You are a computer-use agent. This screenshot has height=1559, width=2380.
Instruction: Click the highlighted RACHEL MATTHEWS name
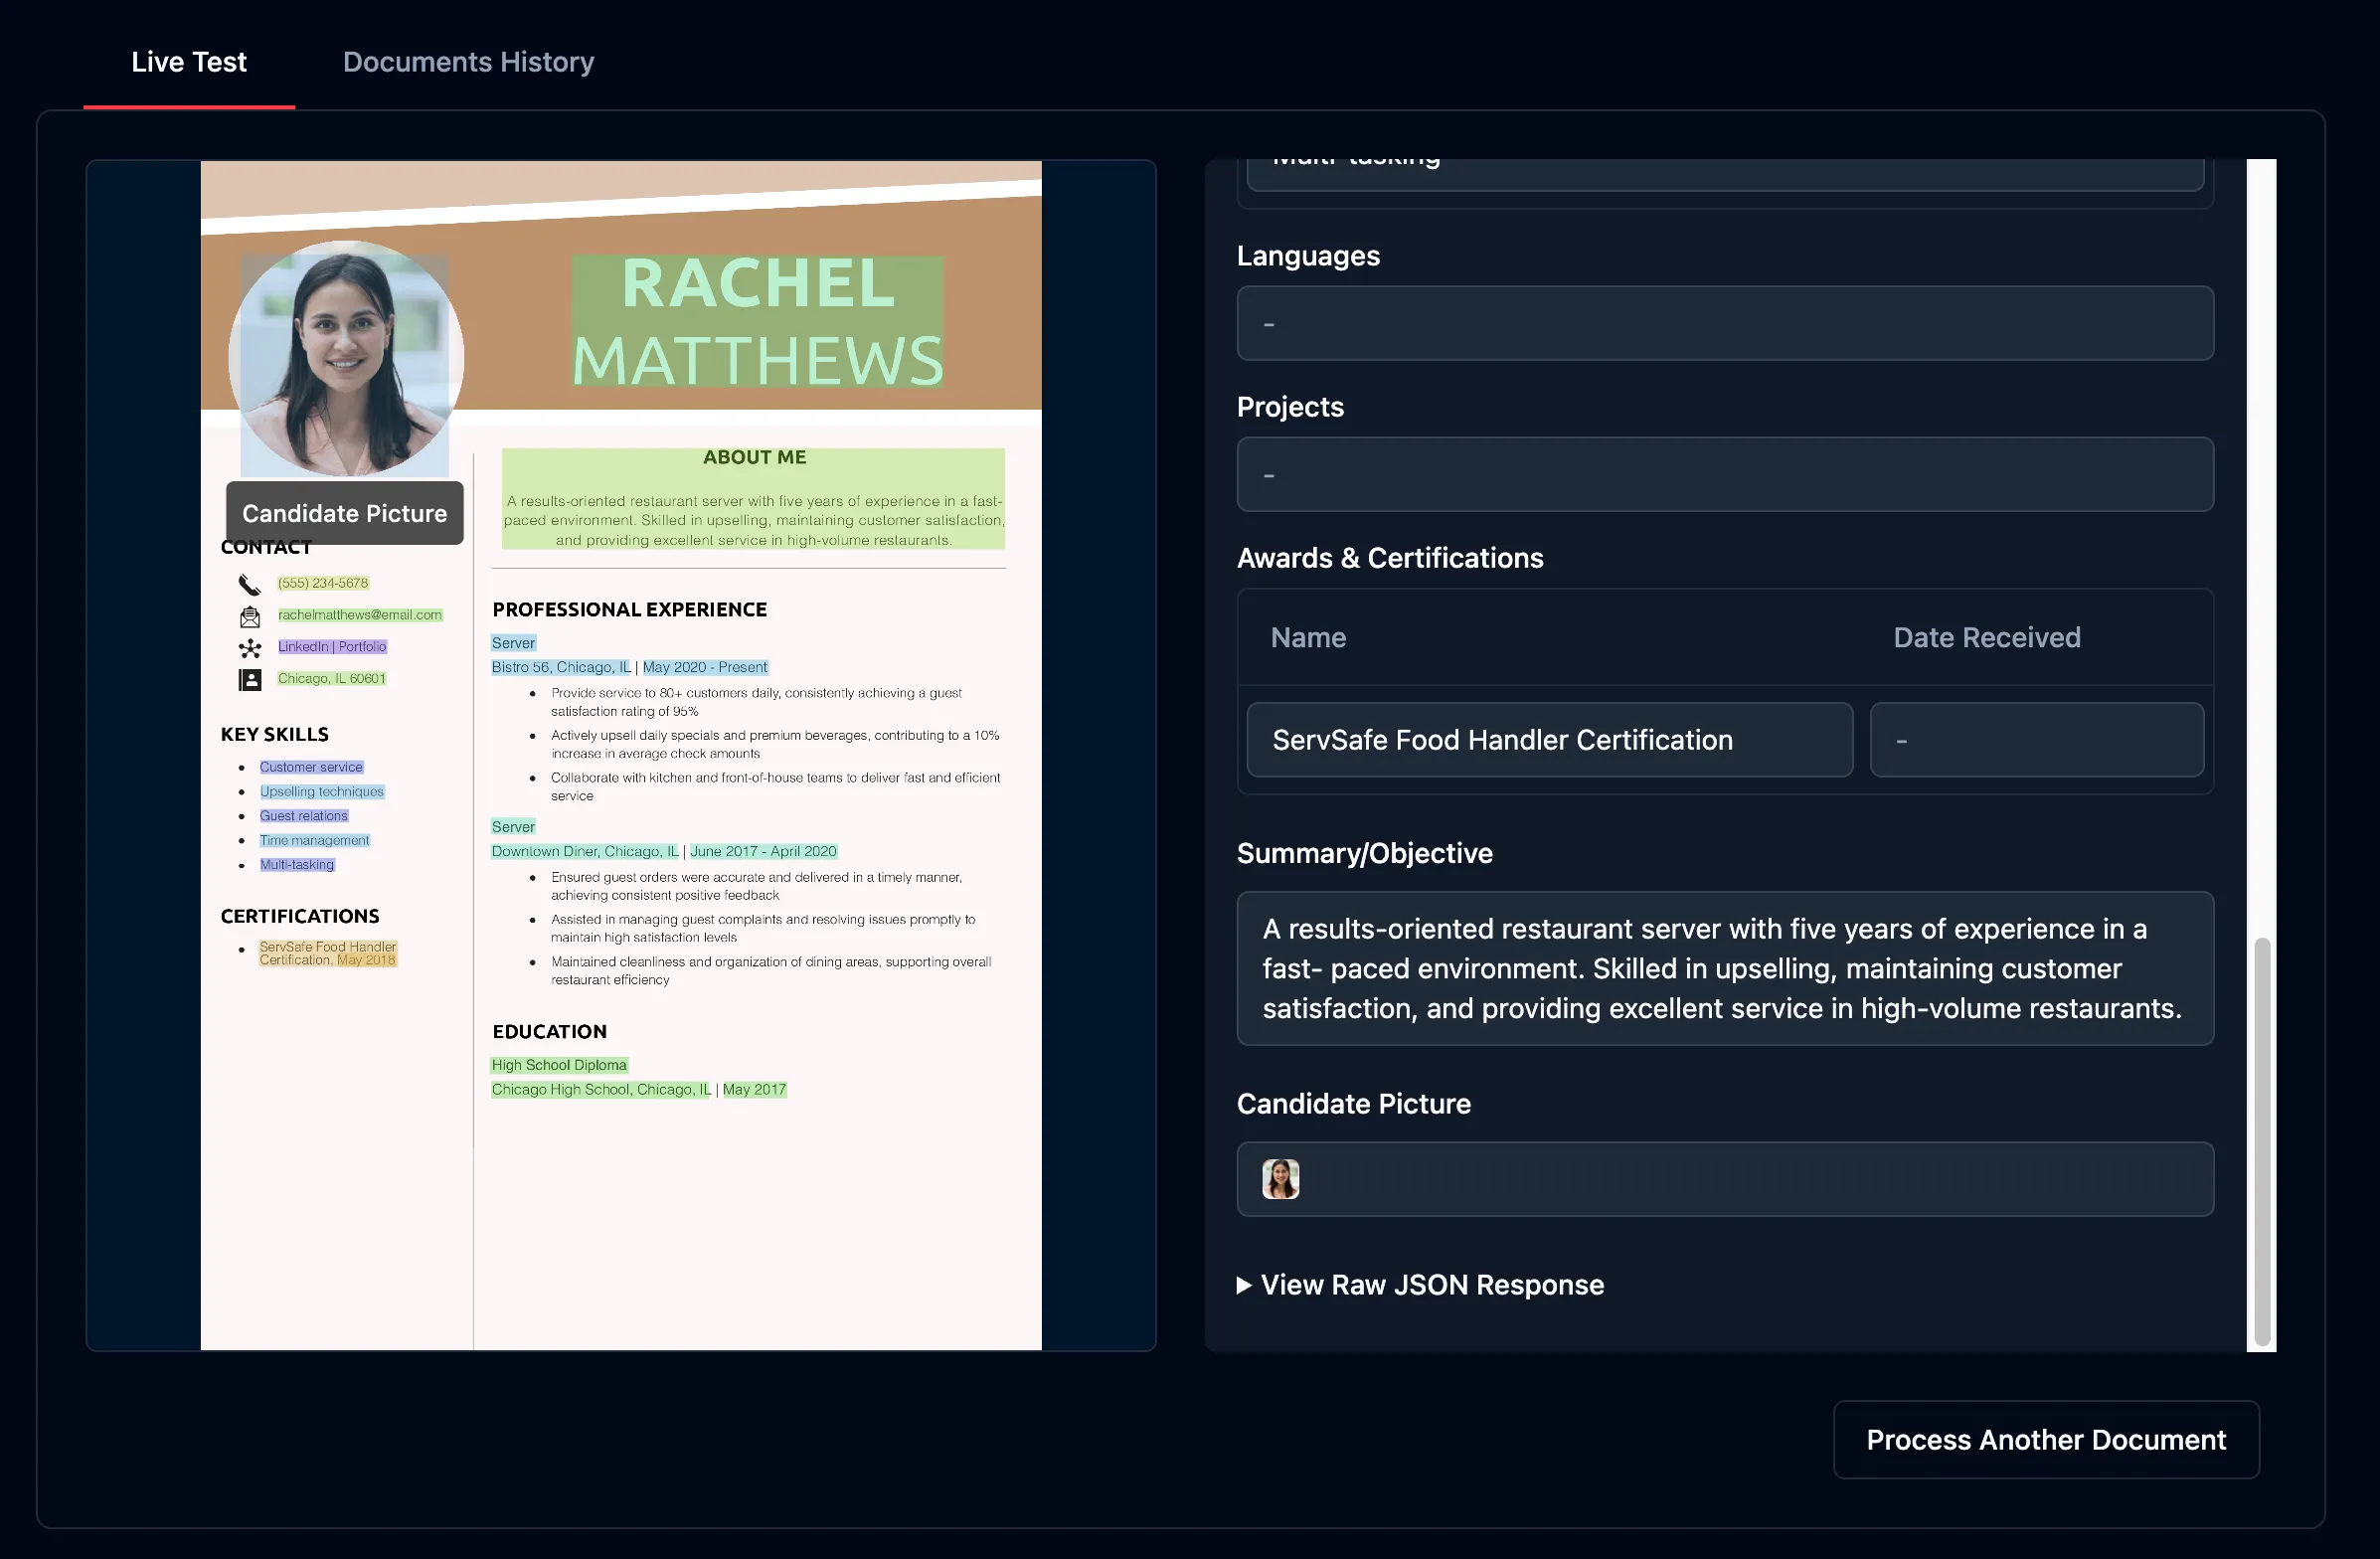[757, 322]
